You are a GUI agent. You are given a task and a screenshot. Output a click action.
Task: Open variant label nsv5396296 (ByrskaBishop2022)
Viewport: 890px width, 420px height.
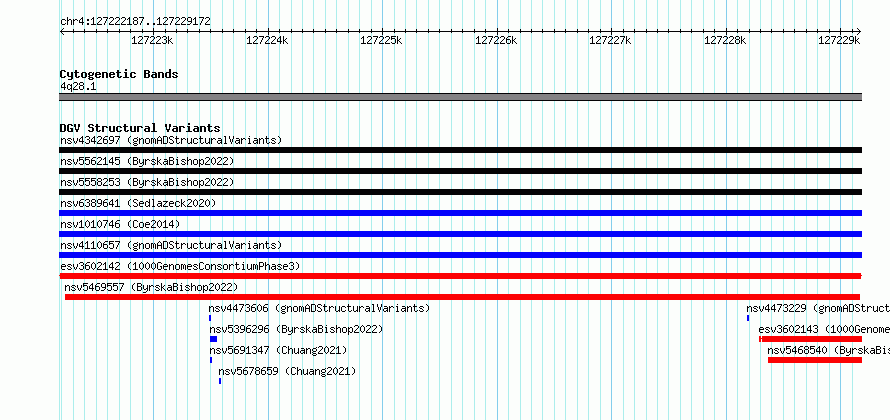(296, 329)
